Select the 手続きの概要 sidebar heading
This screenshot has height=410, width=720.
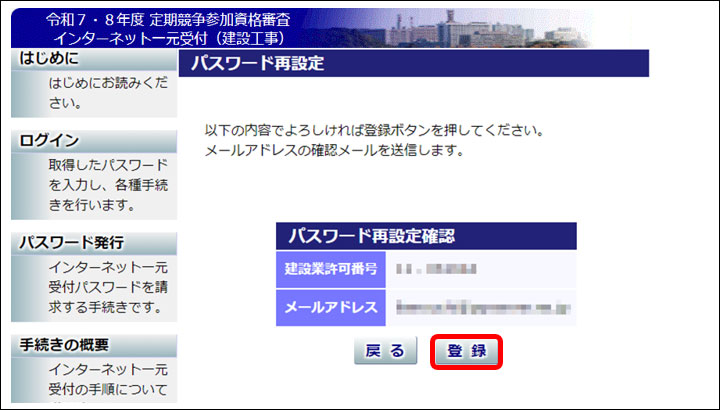pos(65,345)
